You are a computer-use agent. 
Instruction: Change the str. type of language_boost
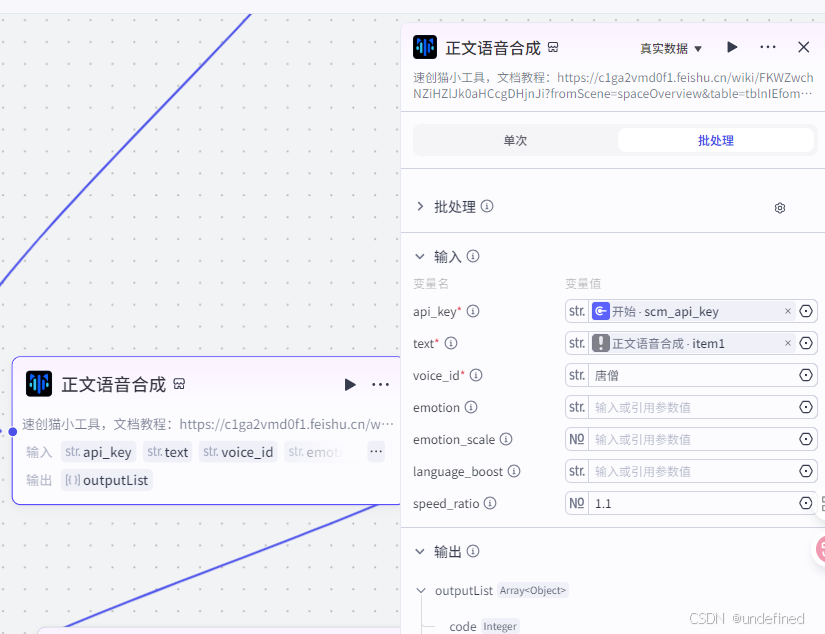coord(577,471)
